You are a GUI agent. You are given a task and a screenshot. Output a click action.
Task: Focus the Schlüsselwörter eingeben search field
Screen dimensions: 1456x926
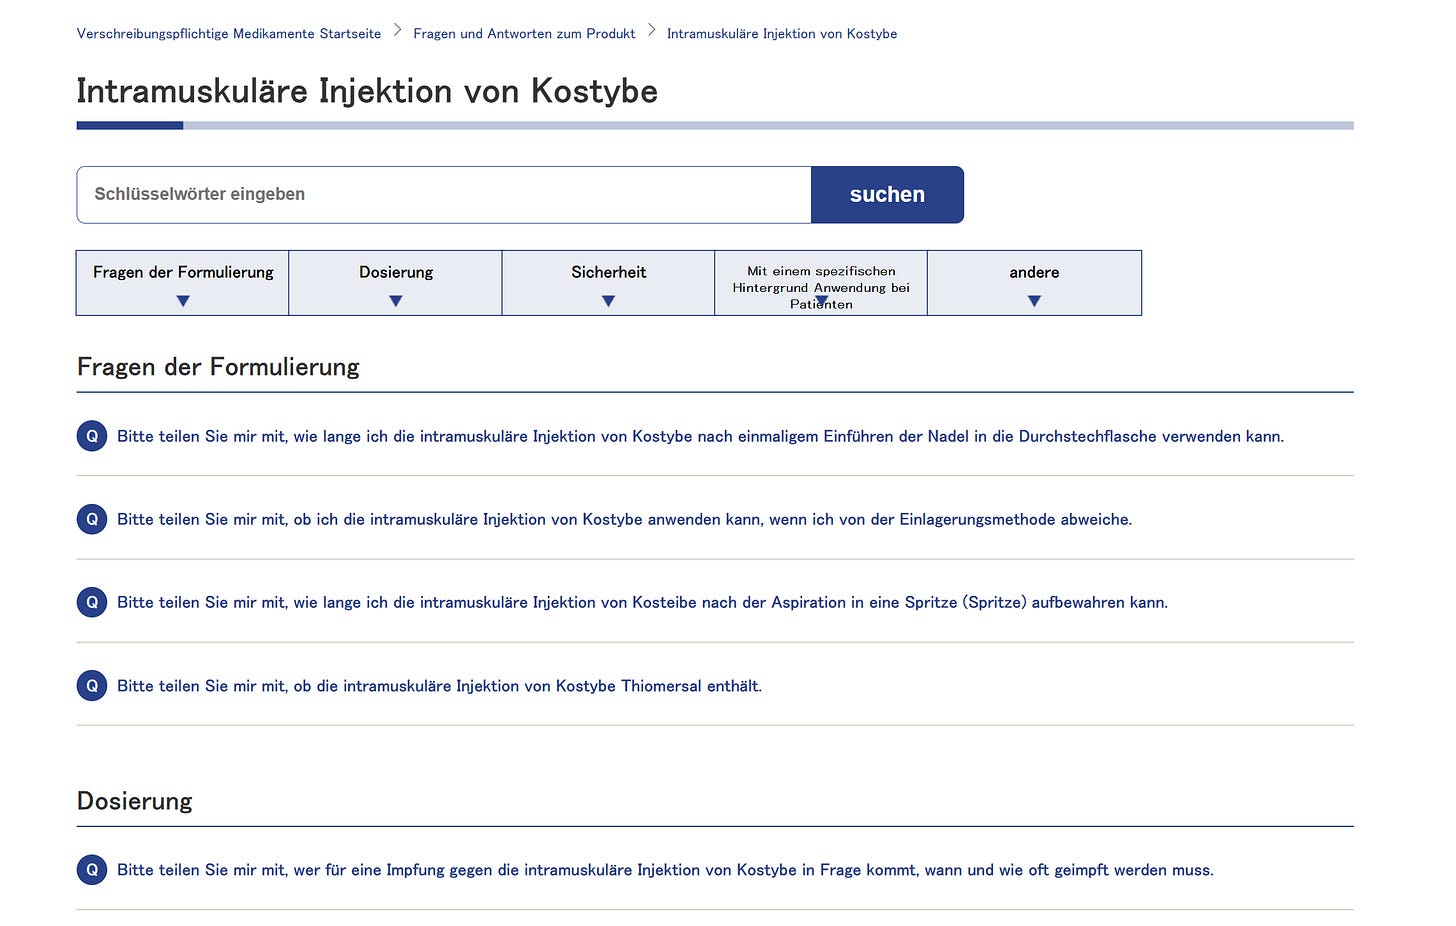(x=444, y=195)
